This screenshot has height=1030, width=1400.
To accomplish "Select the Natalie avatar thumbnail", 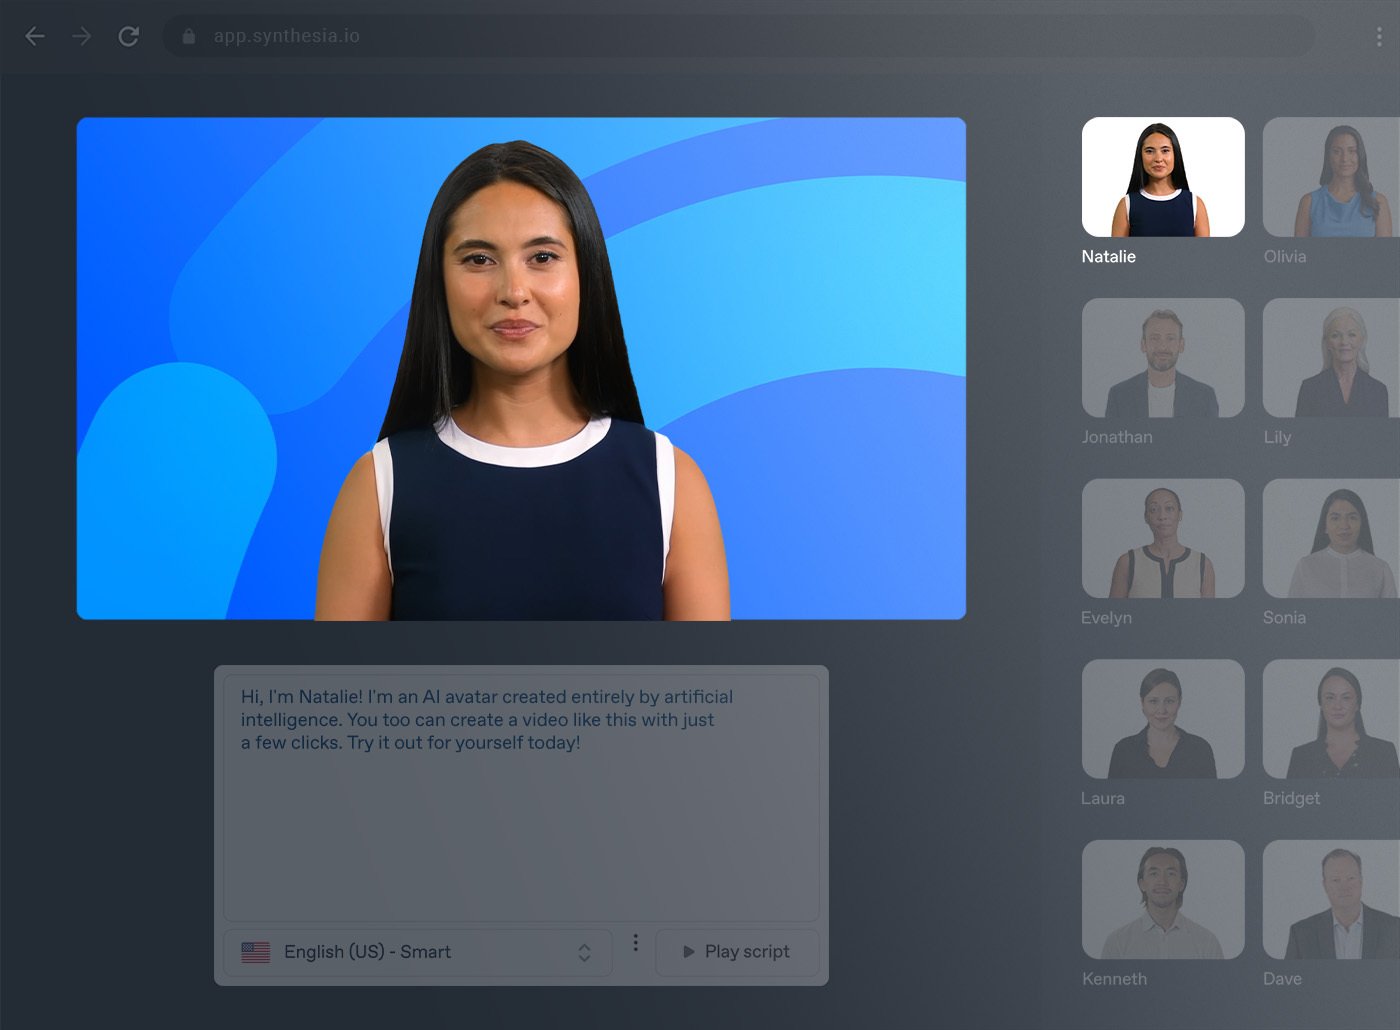I will pyautogui.click(x=1163, y=177).
